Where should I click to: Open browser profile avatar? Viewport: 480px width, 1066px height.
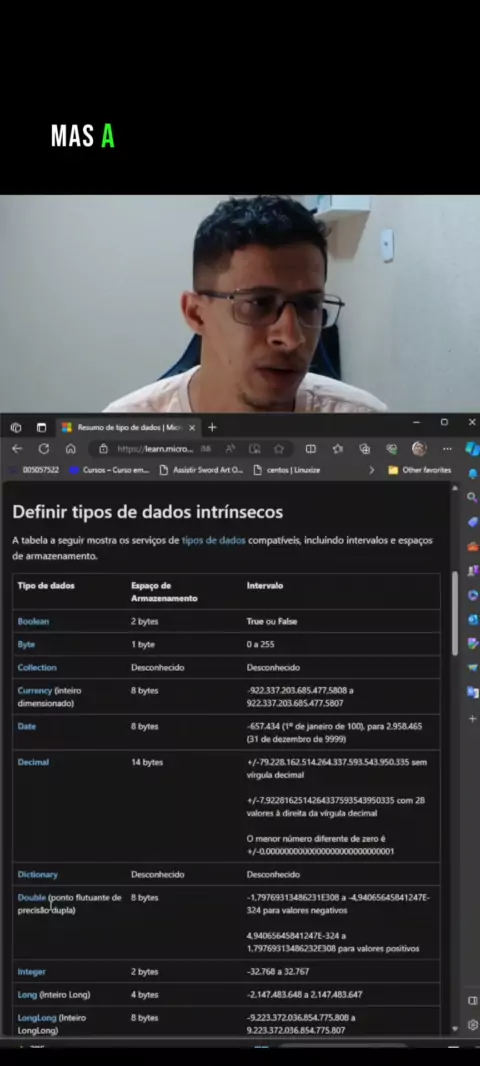419,449
